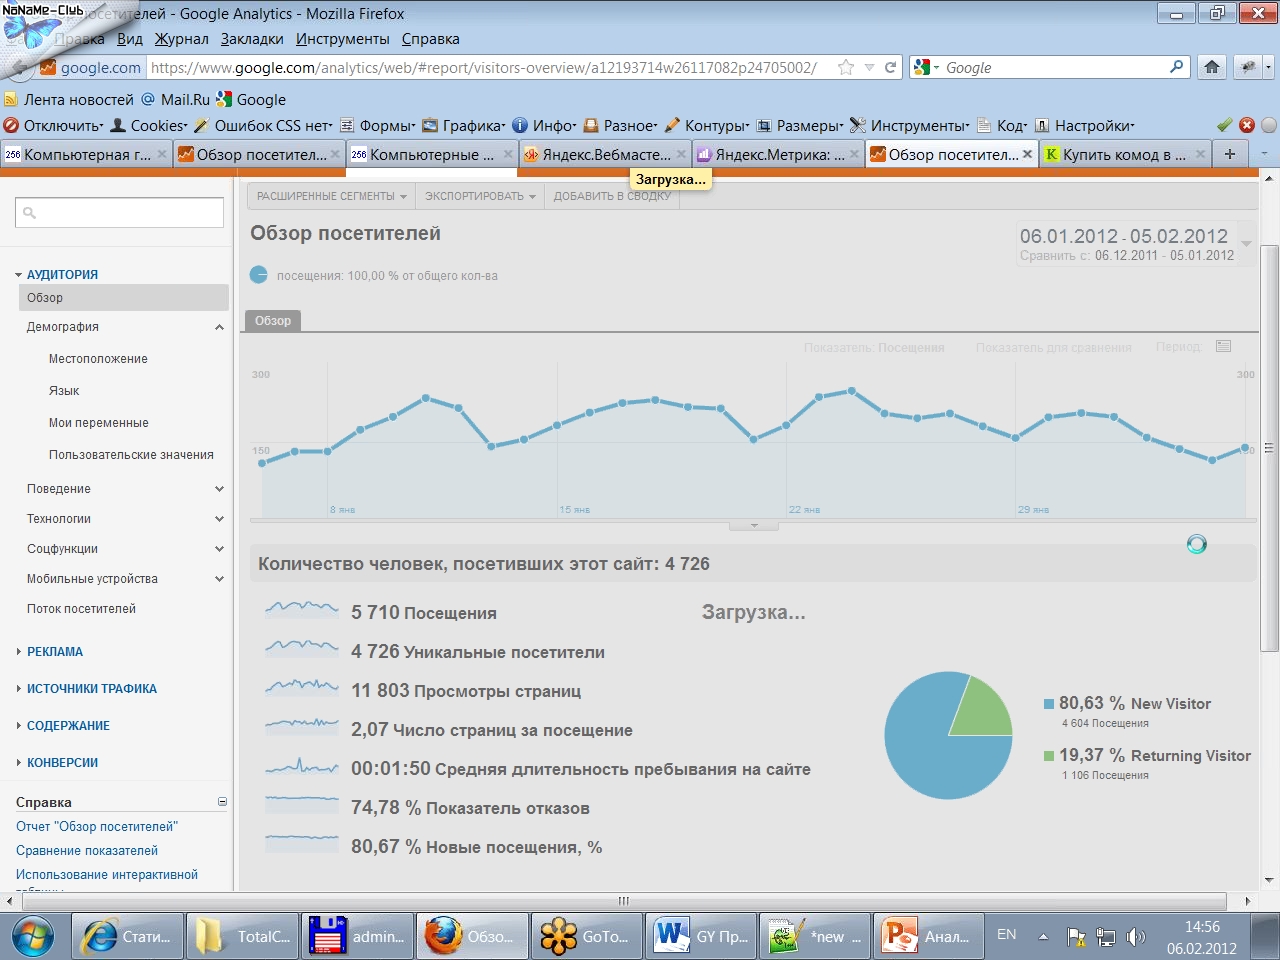Open the Mail.Ru bookmark
This screenshot has width=1280, height=960.
(x=176, y=99)
